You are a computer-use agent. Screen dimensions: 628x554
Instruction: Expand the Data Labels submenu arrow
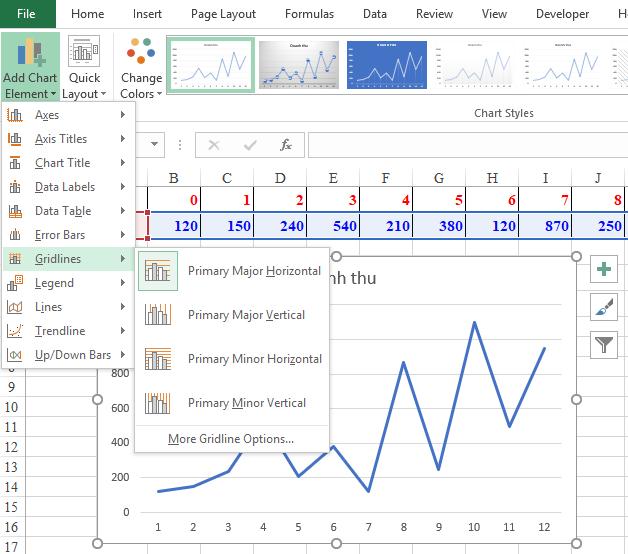(x=123, y=187)
